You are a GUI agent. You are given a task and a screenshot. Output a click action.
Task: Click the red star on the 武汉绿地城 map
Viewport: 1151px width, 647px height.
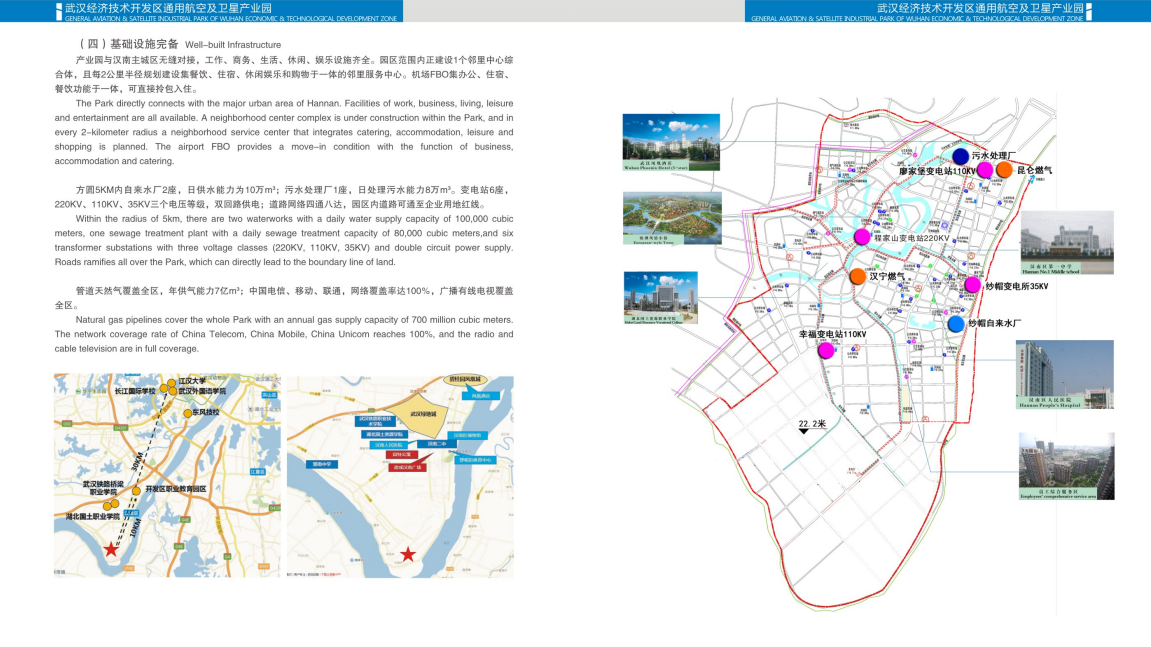coord(408,554)
